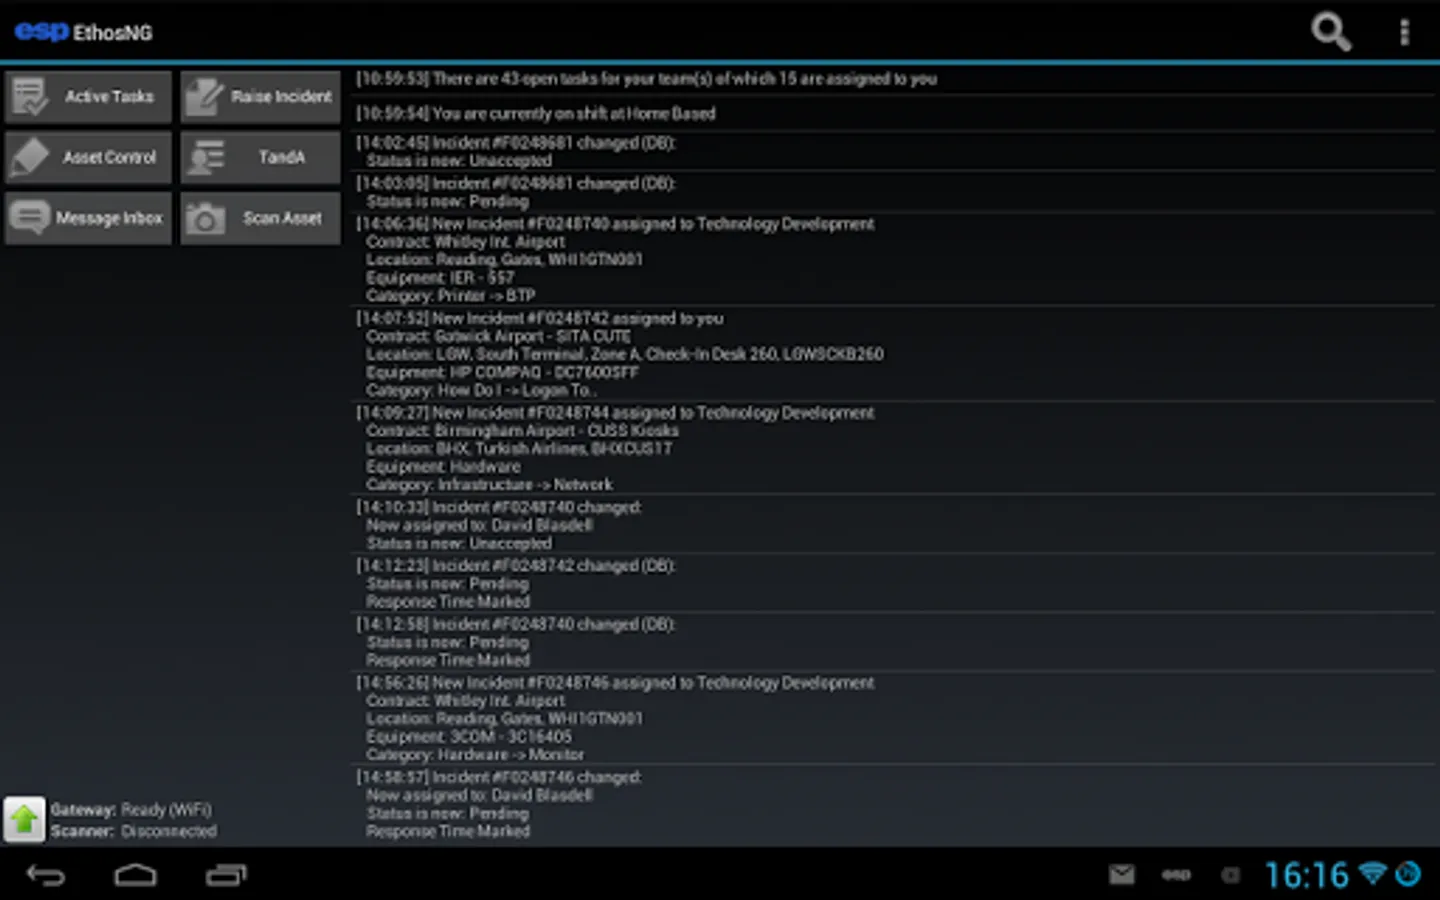The width and height of the screenshot is (1440, 900).
Task: Select the 14:58:57 incident F0248746 changed
Action: (x=893, y=804)
